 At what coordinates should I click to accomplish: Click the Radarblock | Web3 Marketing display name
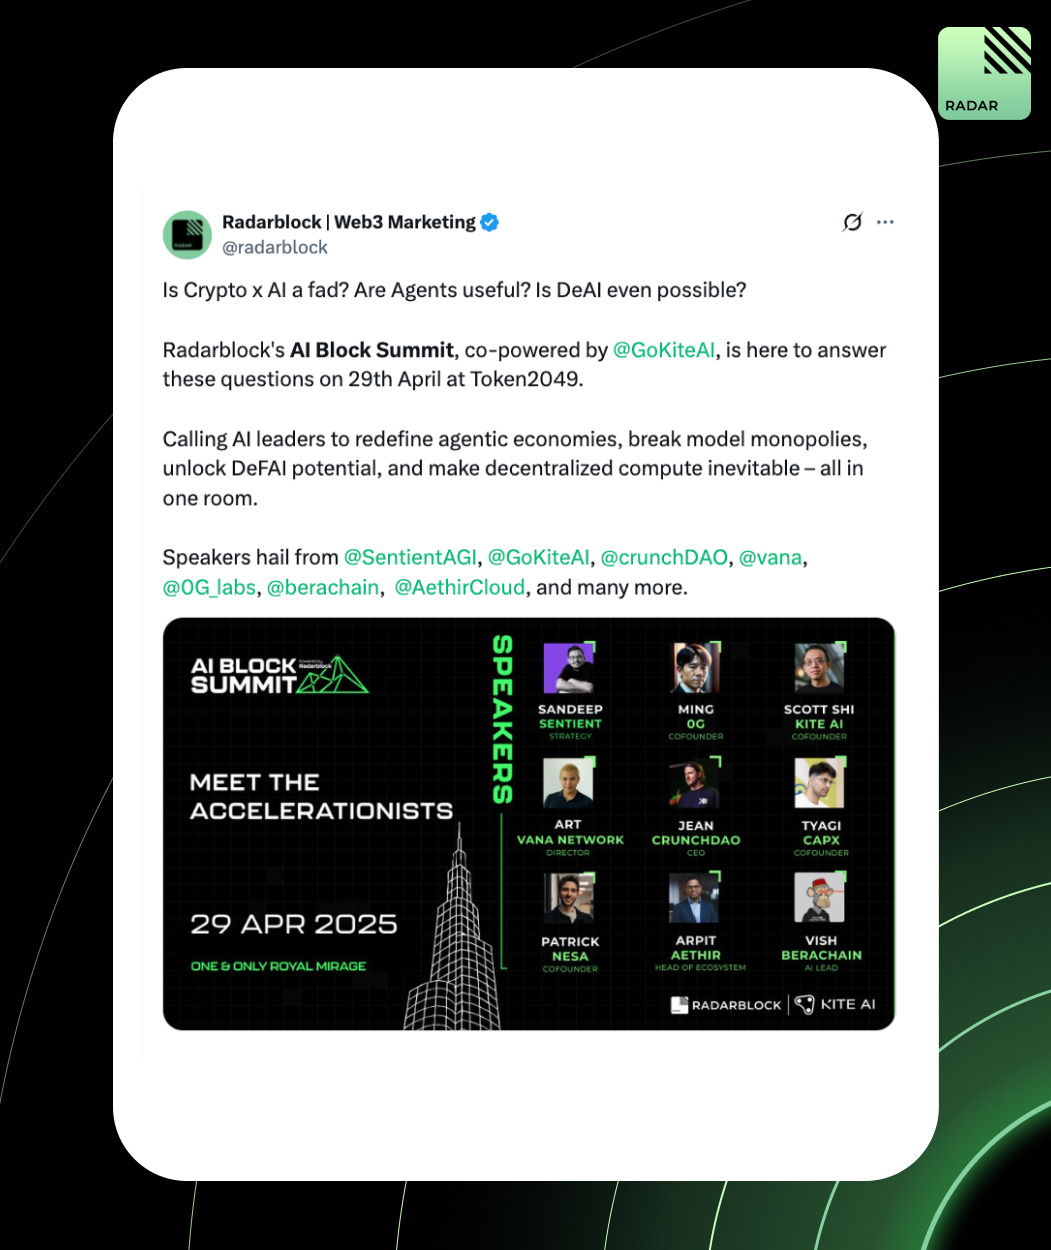349,222
